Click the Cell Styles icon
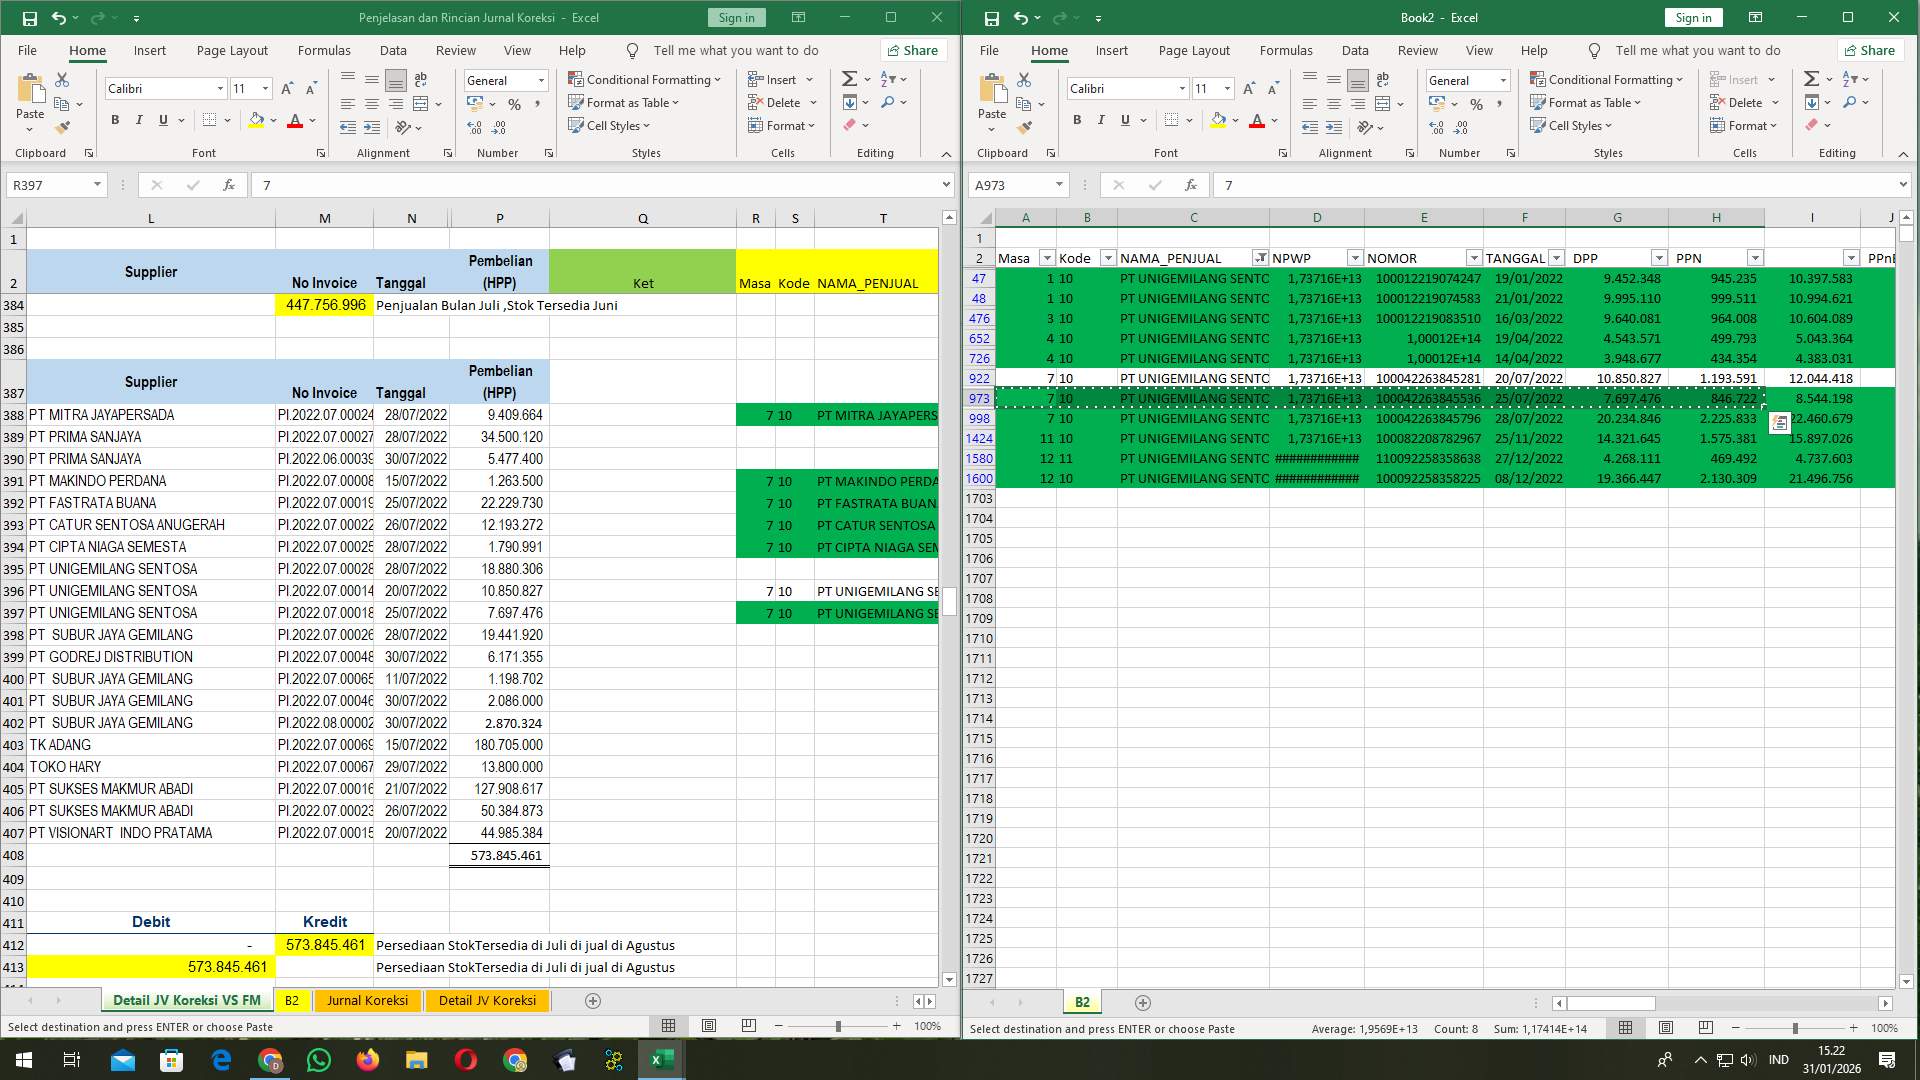 [x=578, y=125]
